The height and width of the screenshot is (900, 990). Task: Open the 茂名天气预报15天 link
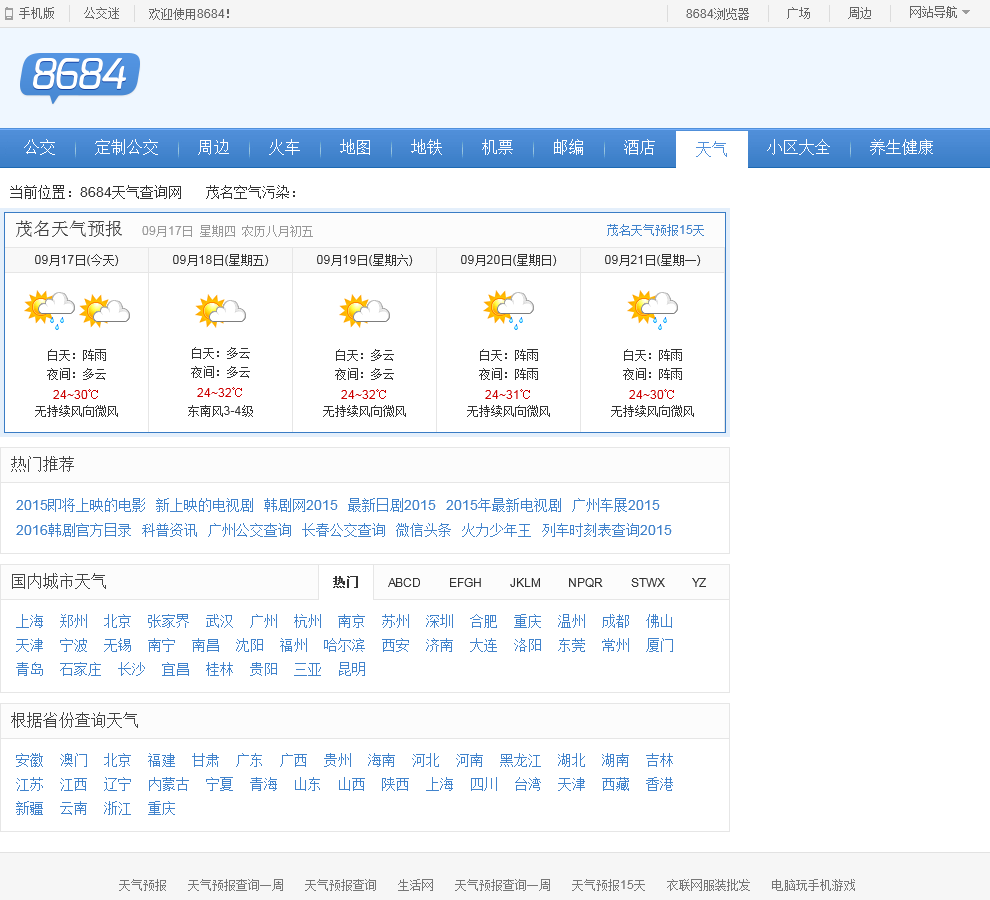coord(655,230)
